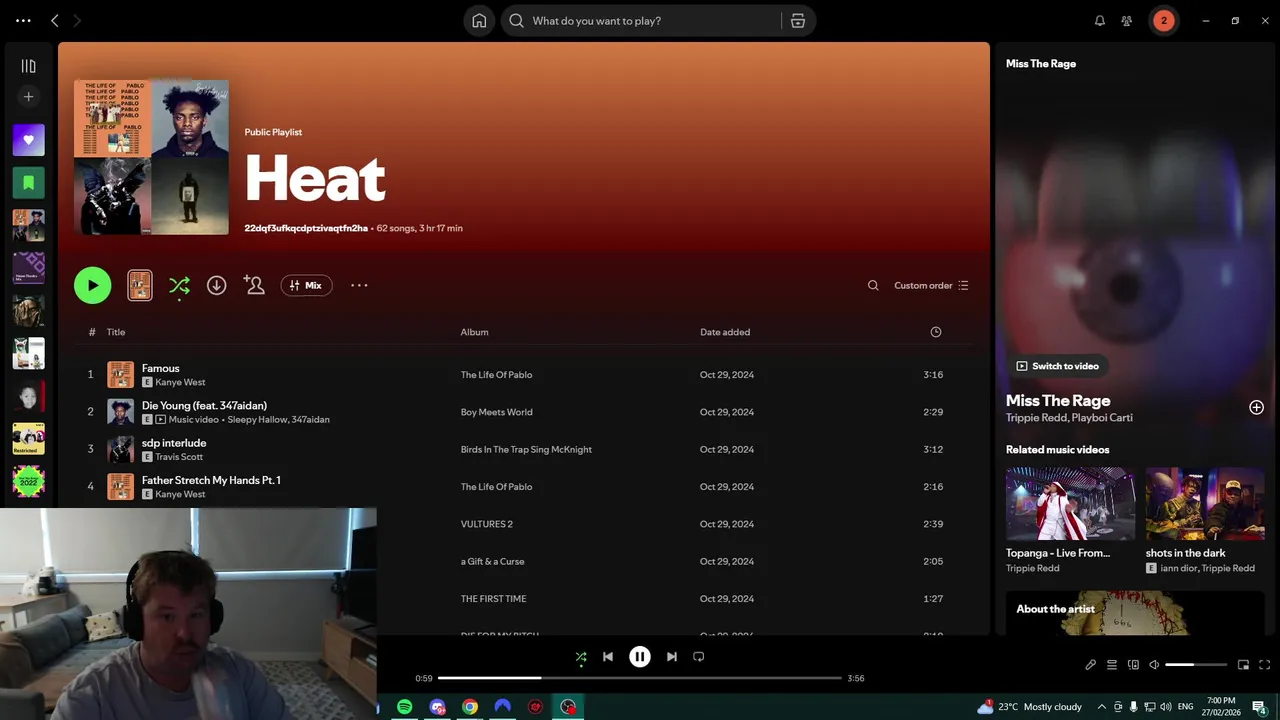
Task: Open Connect to a device icon
Action: (1133, 665)
